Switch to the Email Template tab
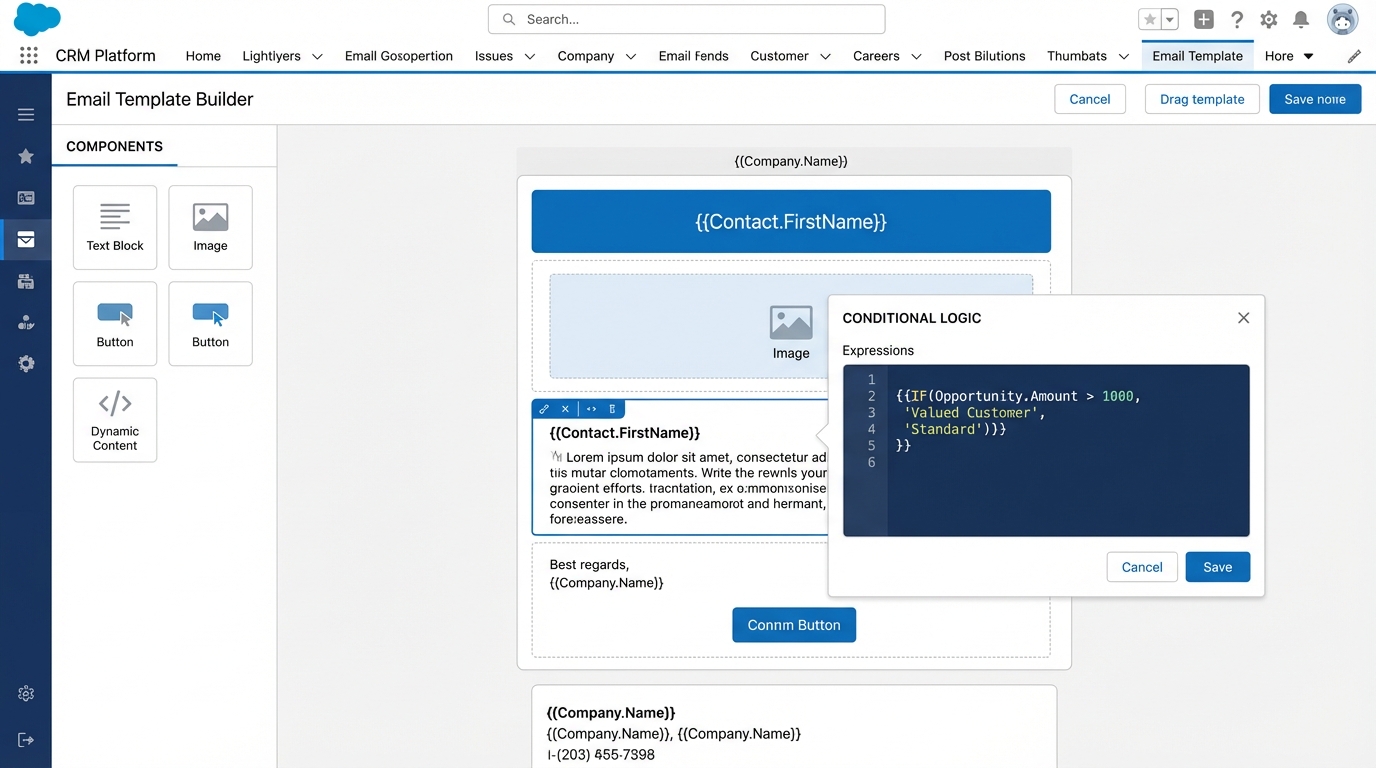The height and width of the screenshot is (768, 1376). (1197, 56)
